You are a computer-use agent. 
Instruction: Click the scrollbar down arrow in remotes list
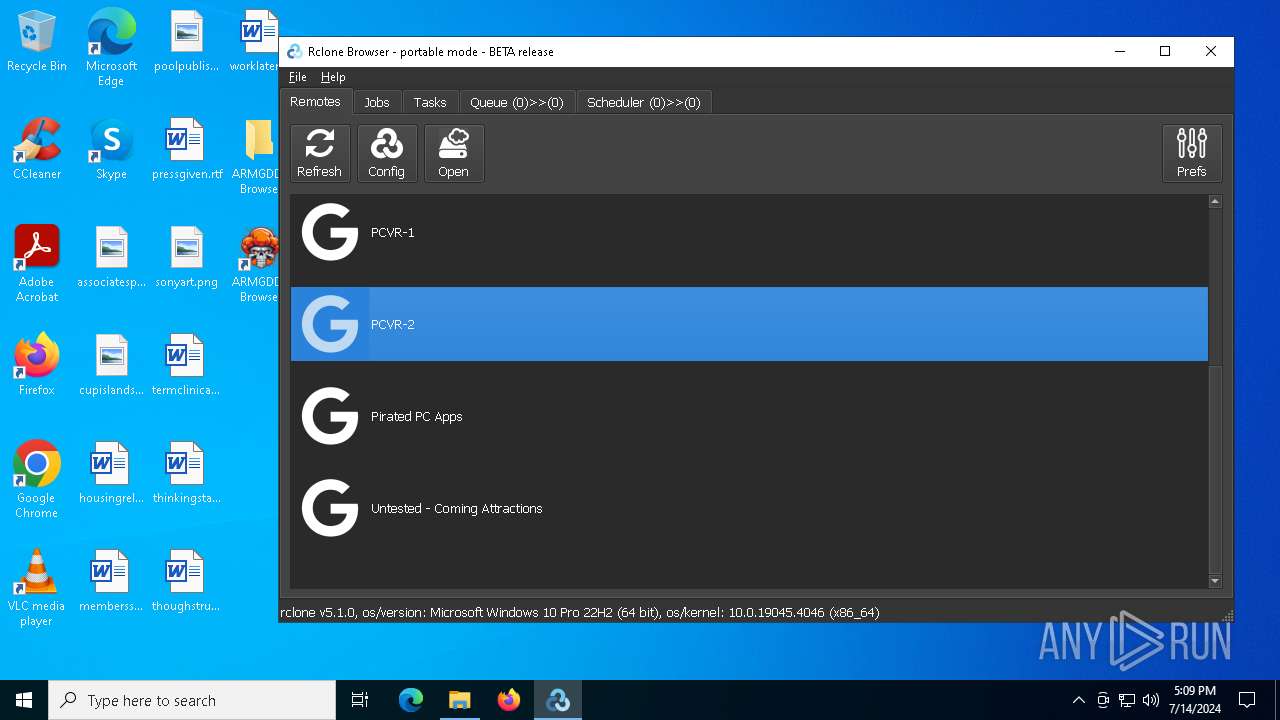(1215, 581)
